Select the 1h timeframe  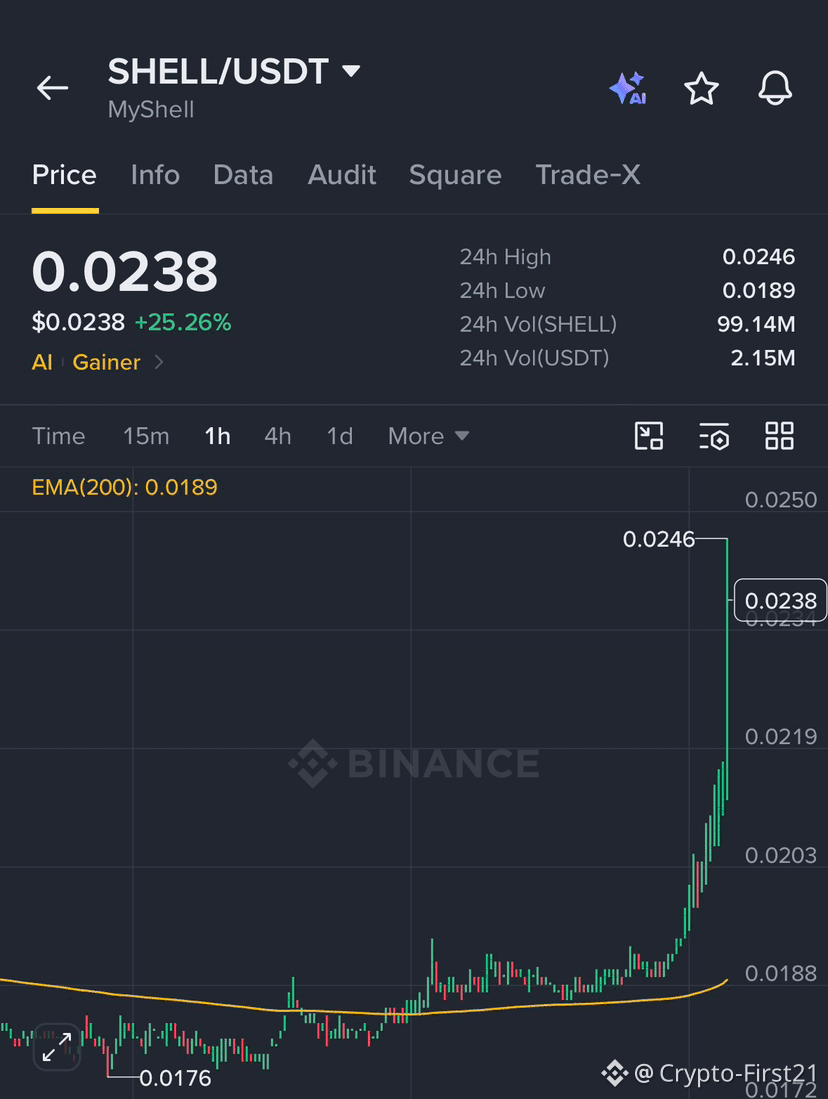point(217,436)
